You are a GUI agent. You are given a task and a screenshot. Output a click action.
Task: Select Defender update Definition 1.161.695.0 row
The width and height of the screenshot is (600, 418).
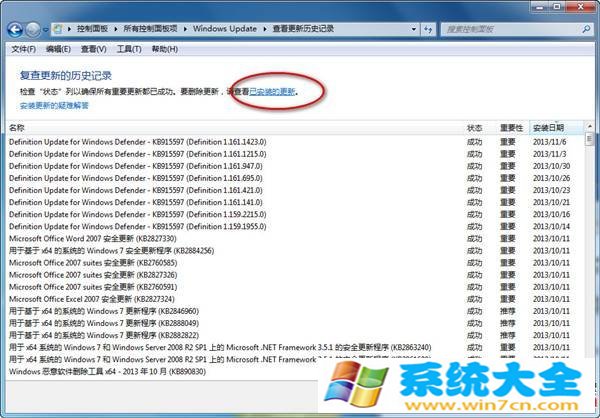tap(295, 178)
